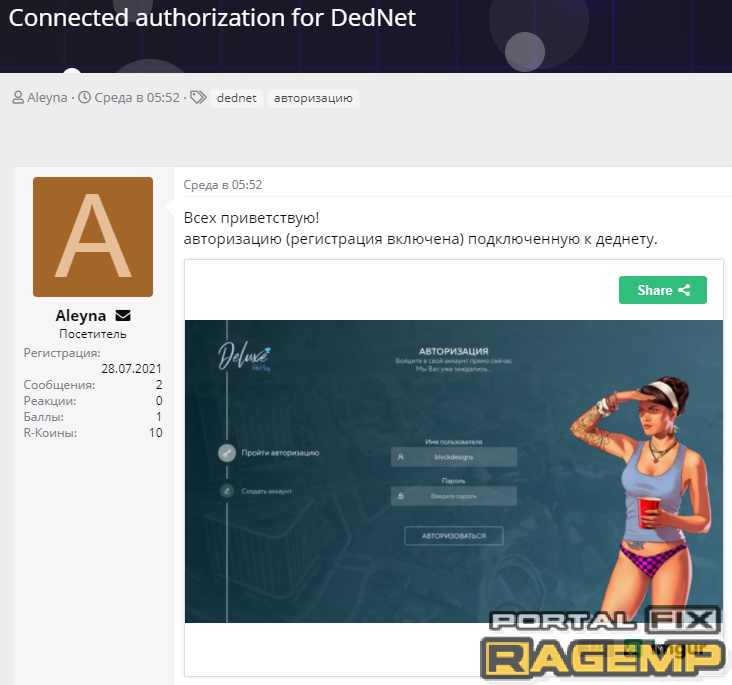Click the lock icon in password field
The width and height of the screenshot is (732, 685).
[x=401, y=496]
